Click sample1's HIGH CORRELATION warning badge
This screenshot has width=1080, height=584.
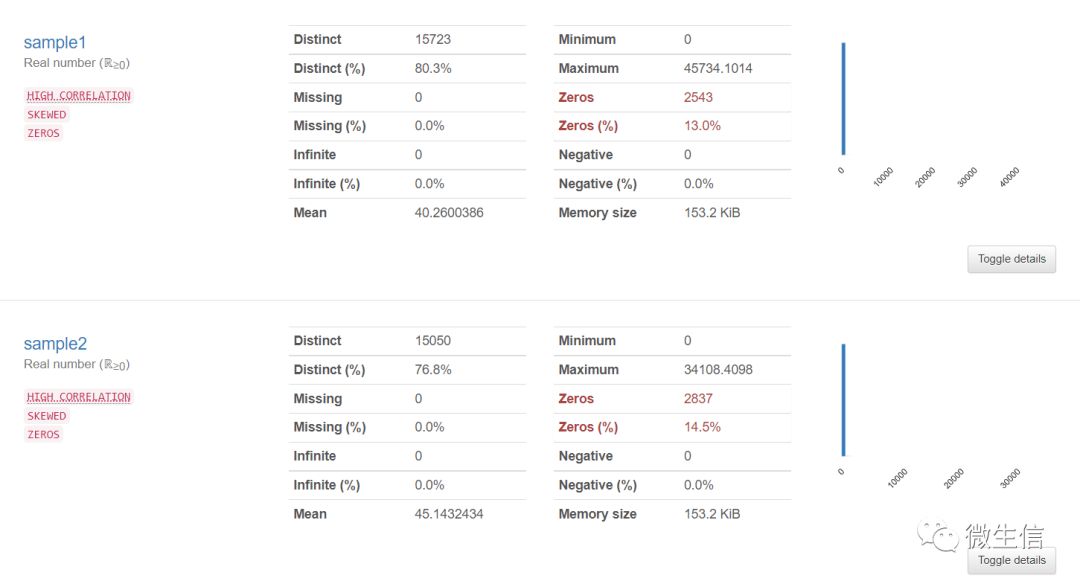pyautogui.click(x=79, y=96)
